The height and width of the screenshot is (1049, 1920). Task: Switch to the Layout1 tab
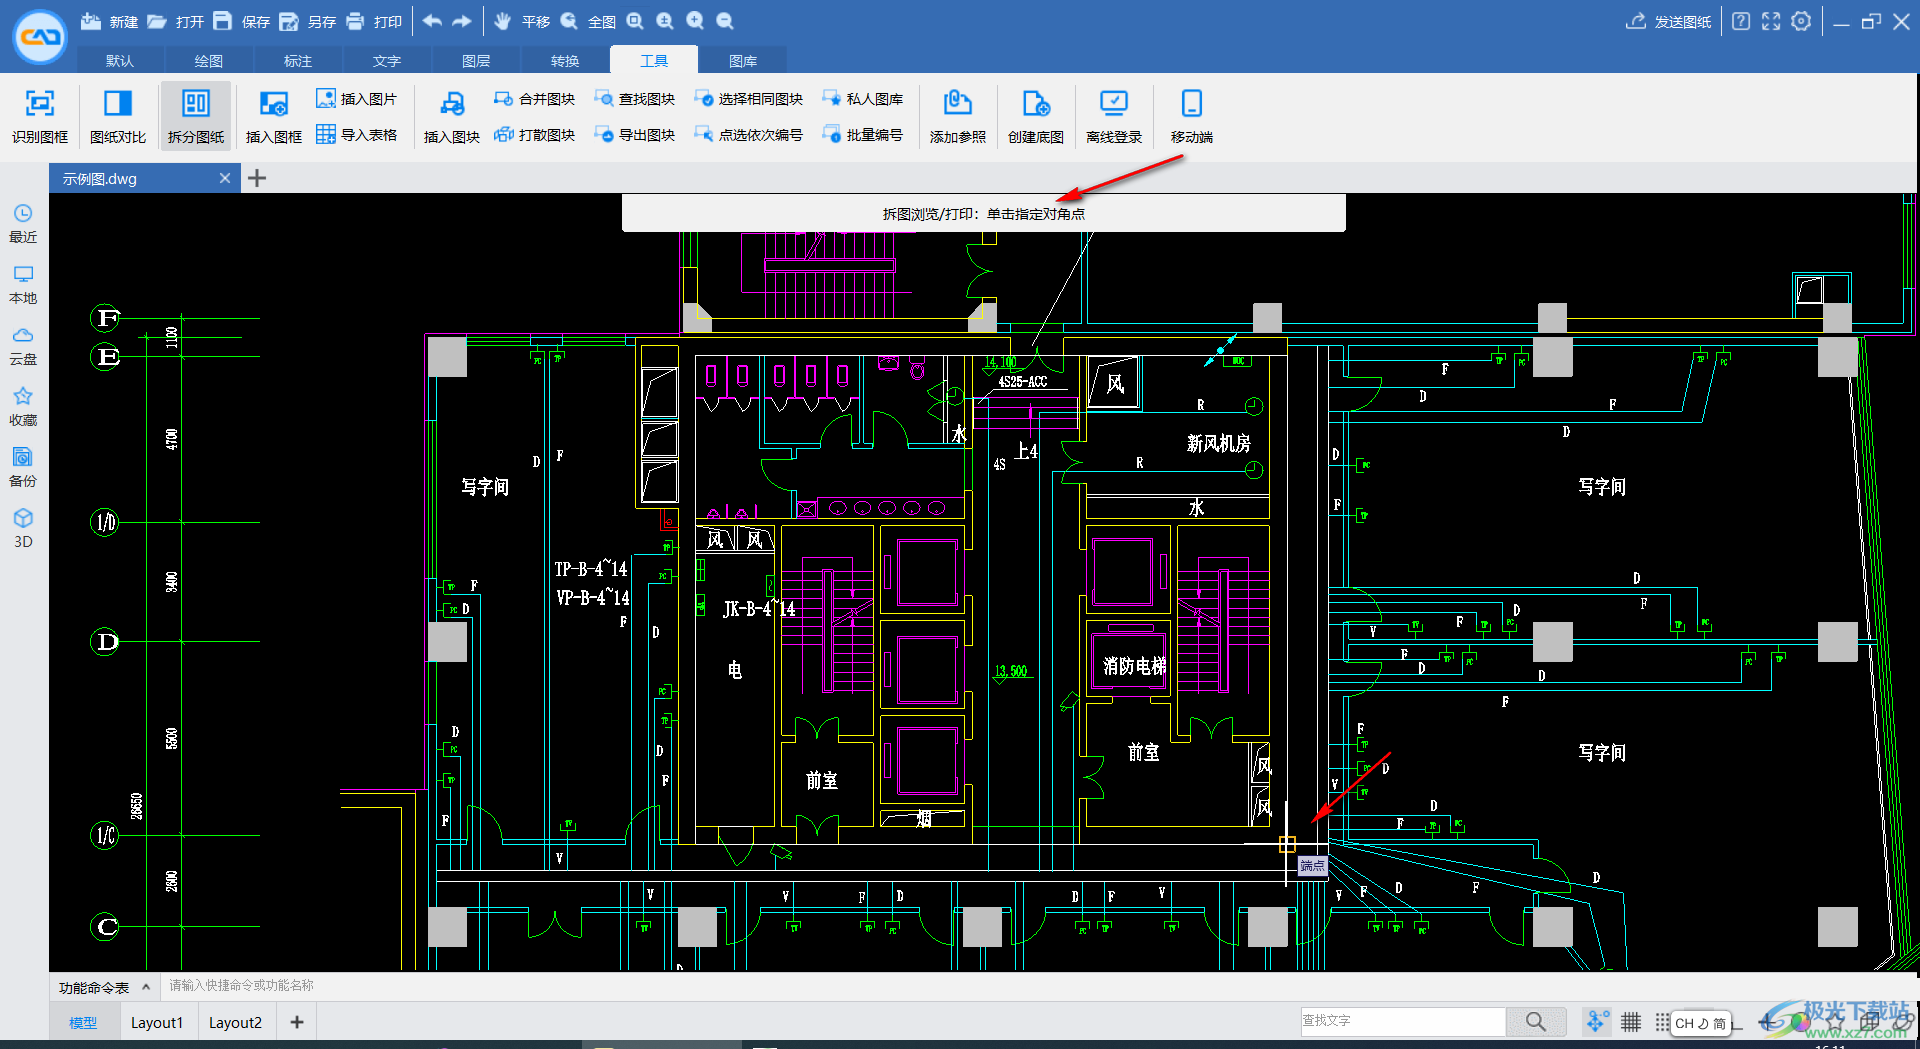point(157,1022)
